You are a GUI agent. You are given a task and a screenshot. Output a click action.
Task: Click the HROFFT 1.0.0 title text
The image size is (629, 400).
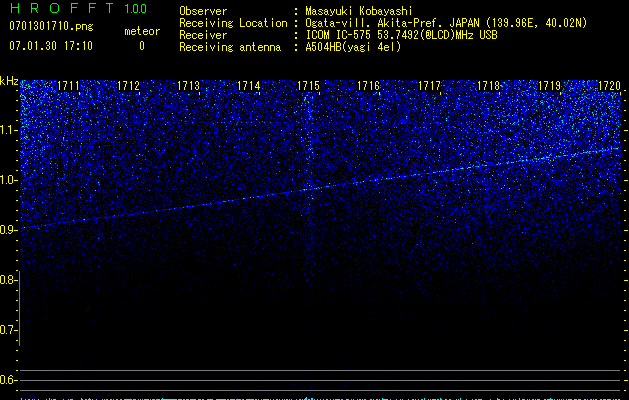coord(78,8)
